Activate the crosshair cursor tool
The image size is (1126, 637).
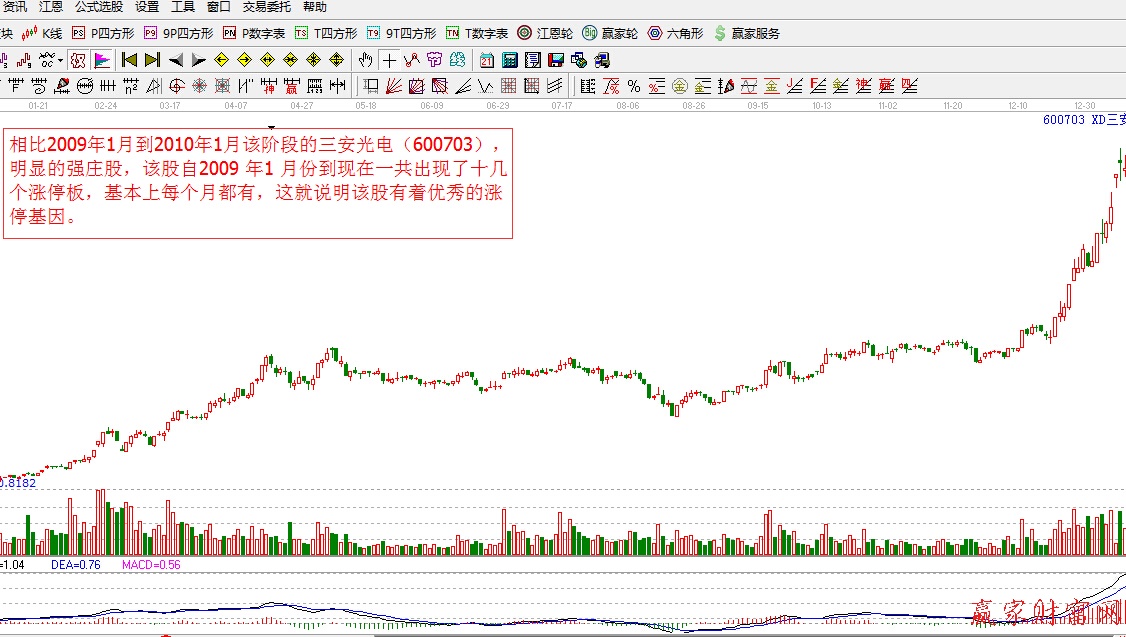pyautogui.click(x=388, y=60)
